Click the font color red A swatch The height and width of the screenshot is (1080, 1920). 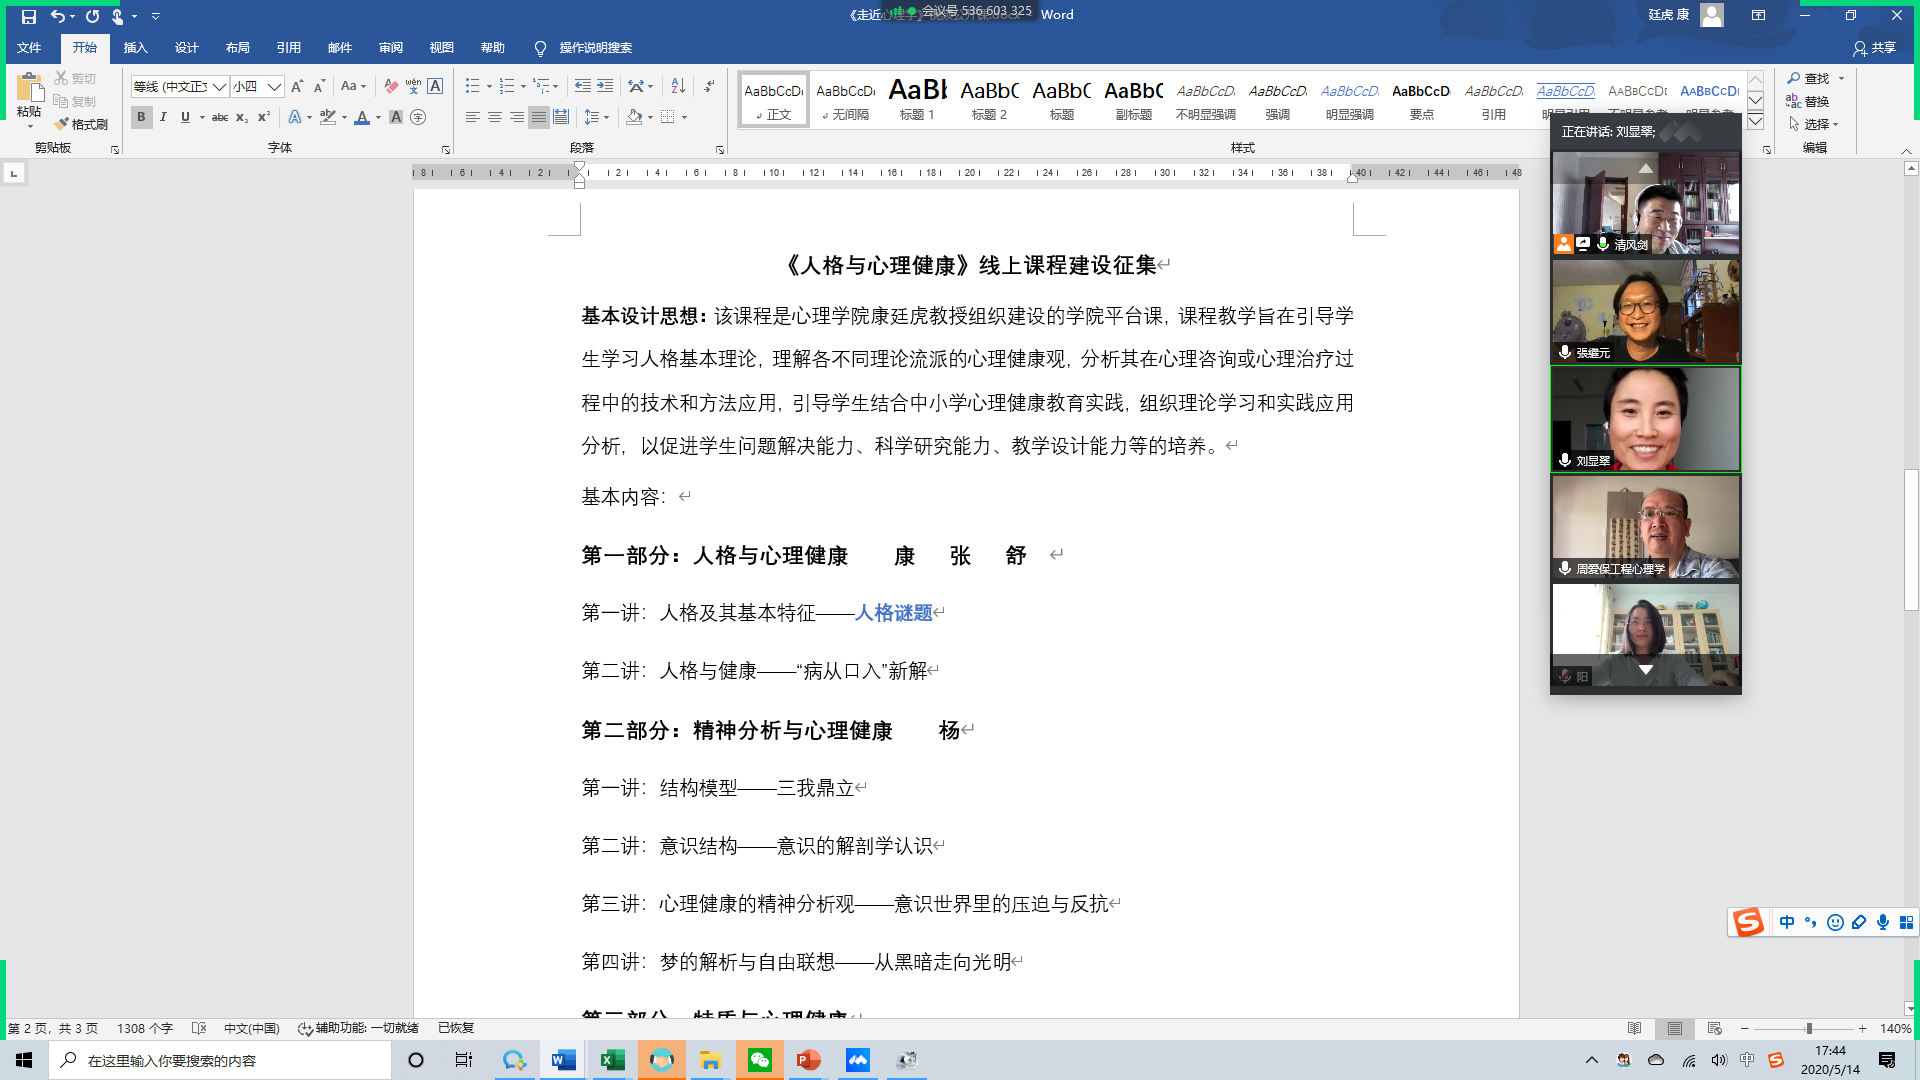click(362, 117)
